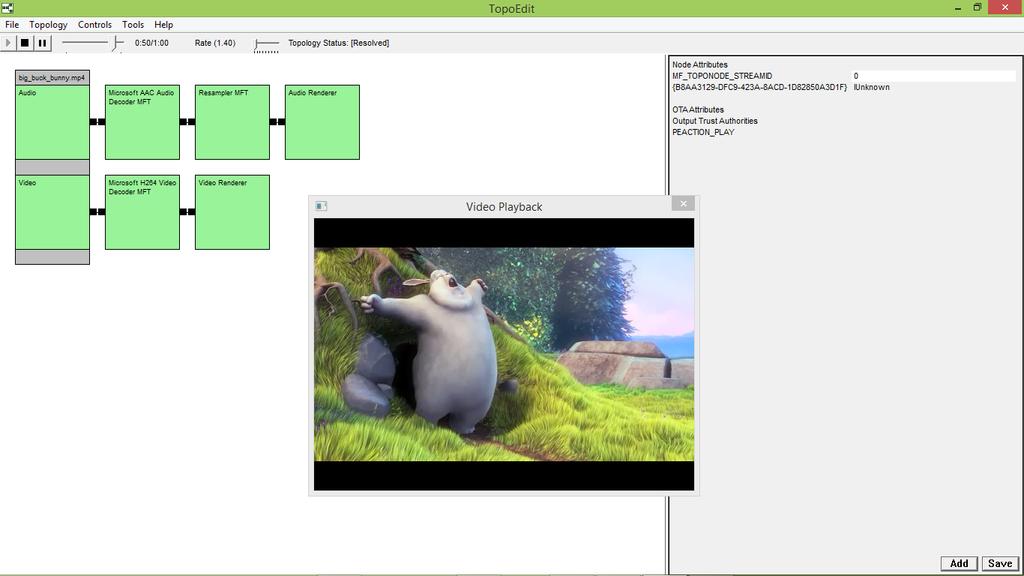Viewport: 1024px width, 576px height.
Task: Click connector between AAC Decoder and Resampler
Action: (187, 122)
